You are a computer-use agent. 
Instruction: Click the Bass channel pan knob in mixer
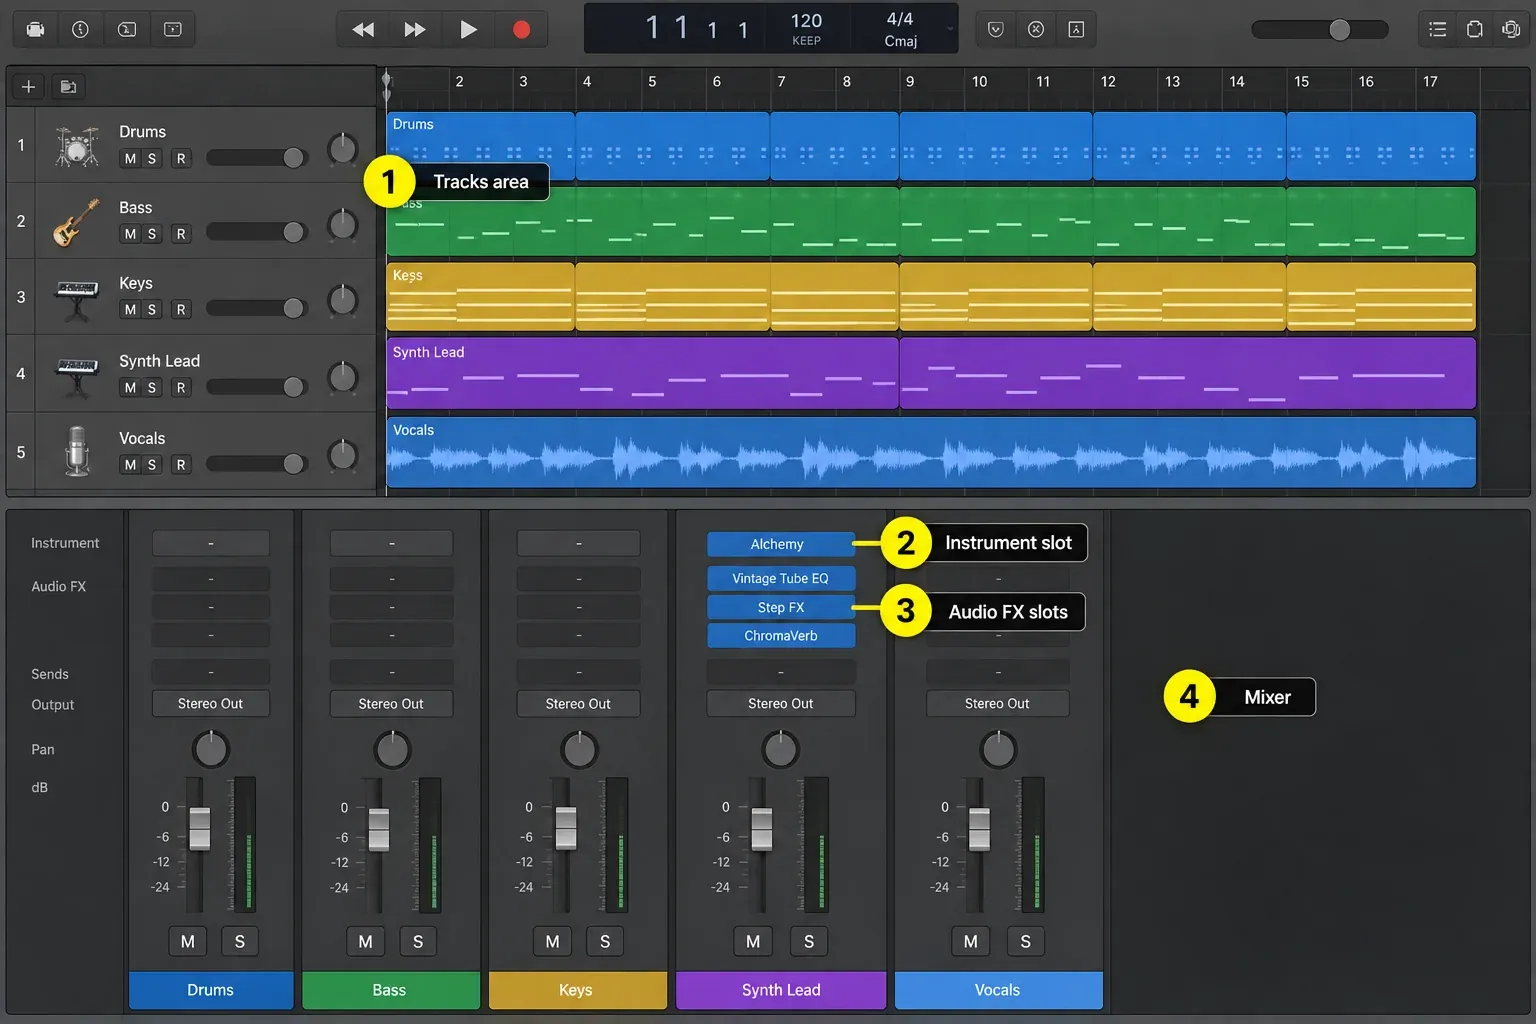(392, 749)
